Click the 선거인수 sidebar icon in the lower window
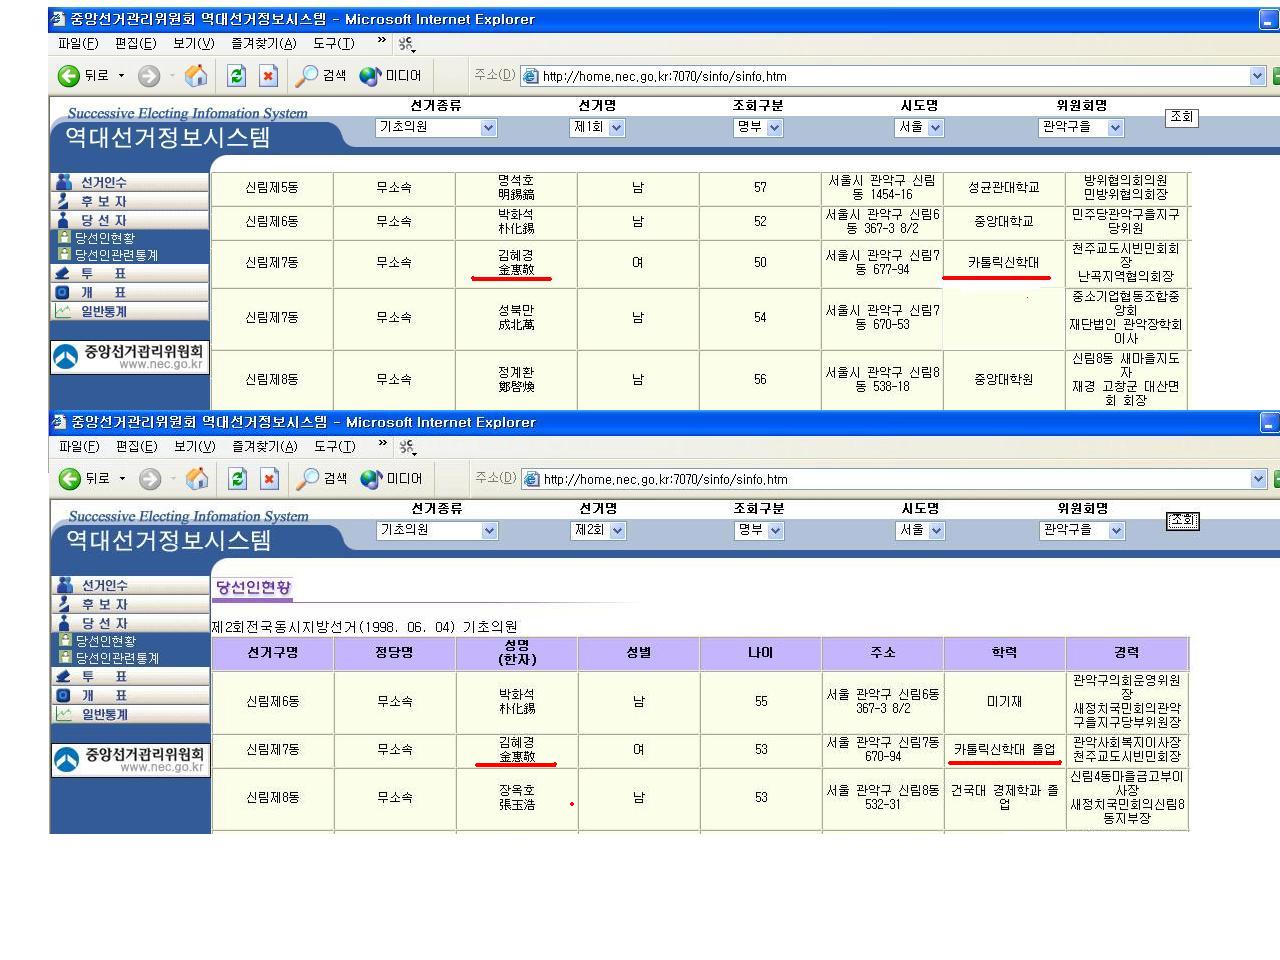The image size is (1280, 960). pyautogui.click(x=65, y=585)
